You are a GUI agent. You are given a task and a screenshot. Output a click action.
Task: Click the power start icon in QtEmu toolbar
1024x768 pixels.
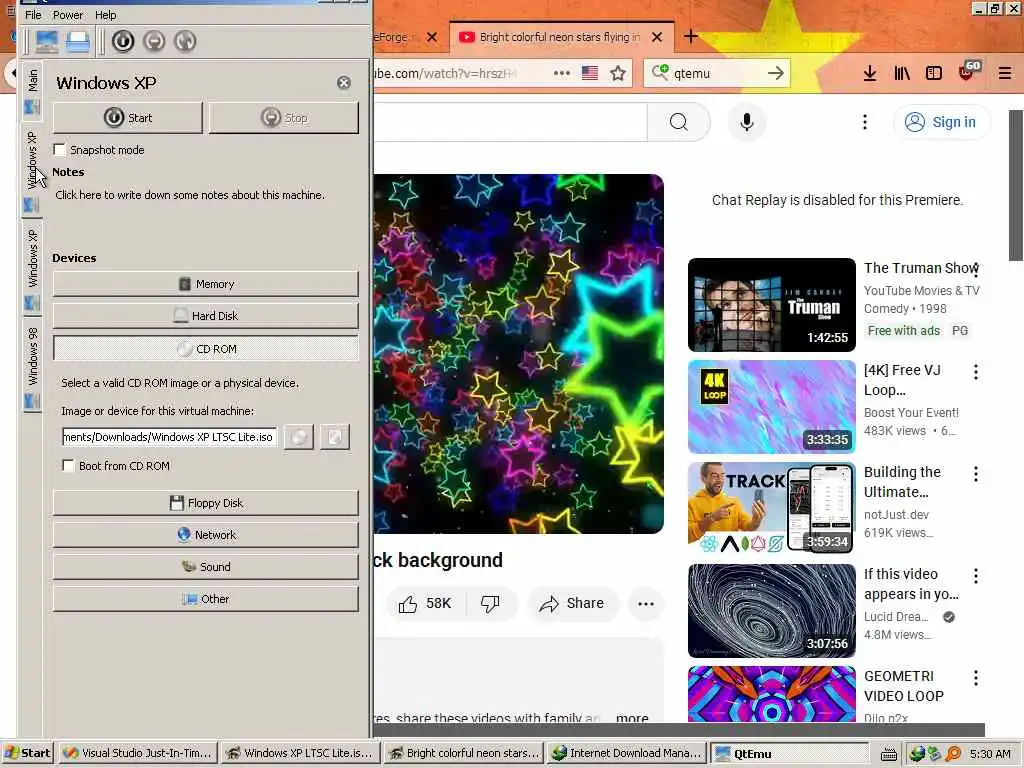tap(123, 42)
